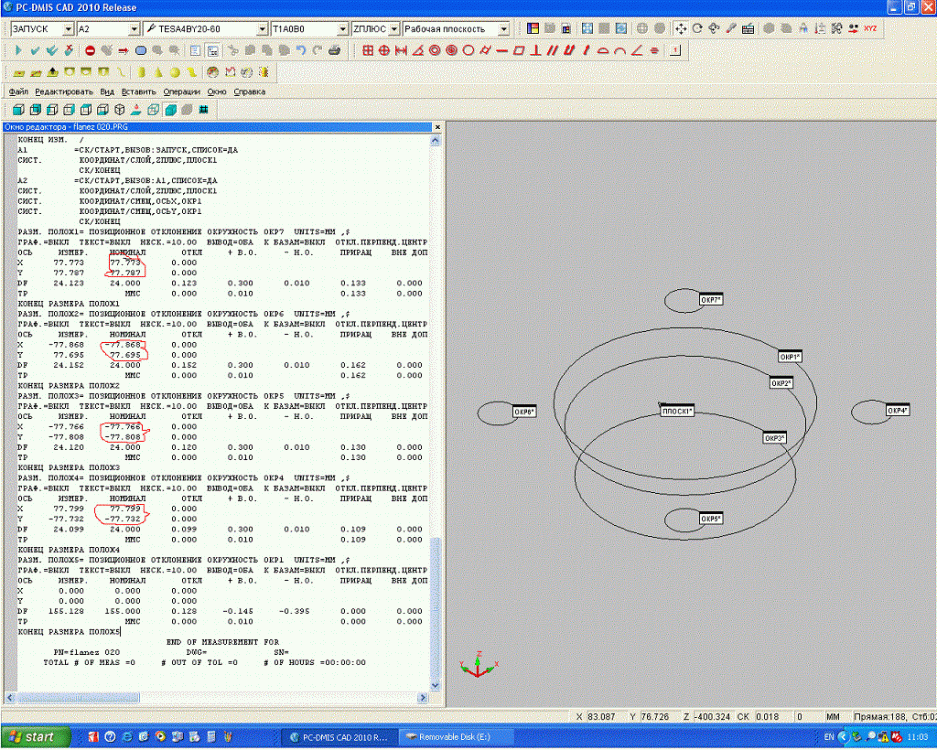937x750 pixels.
Task: Open the Файл menu
Action: [x=19, y=92]
